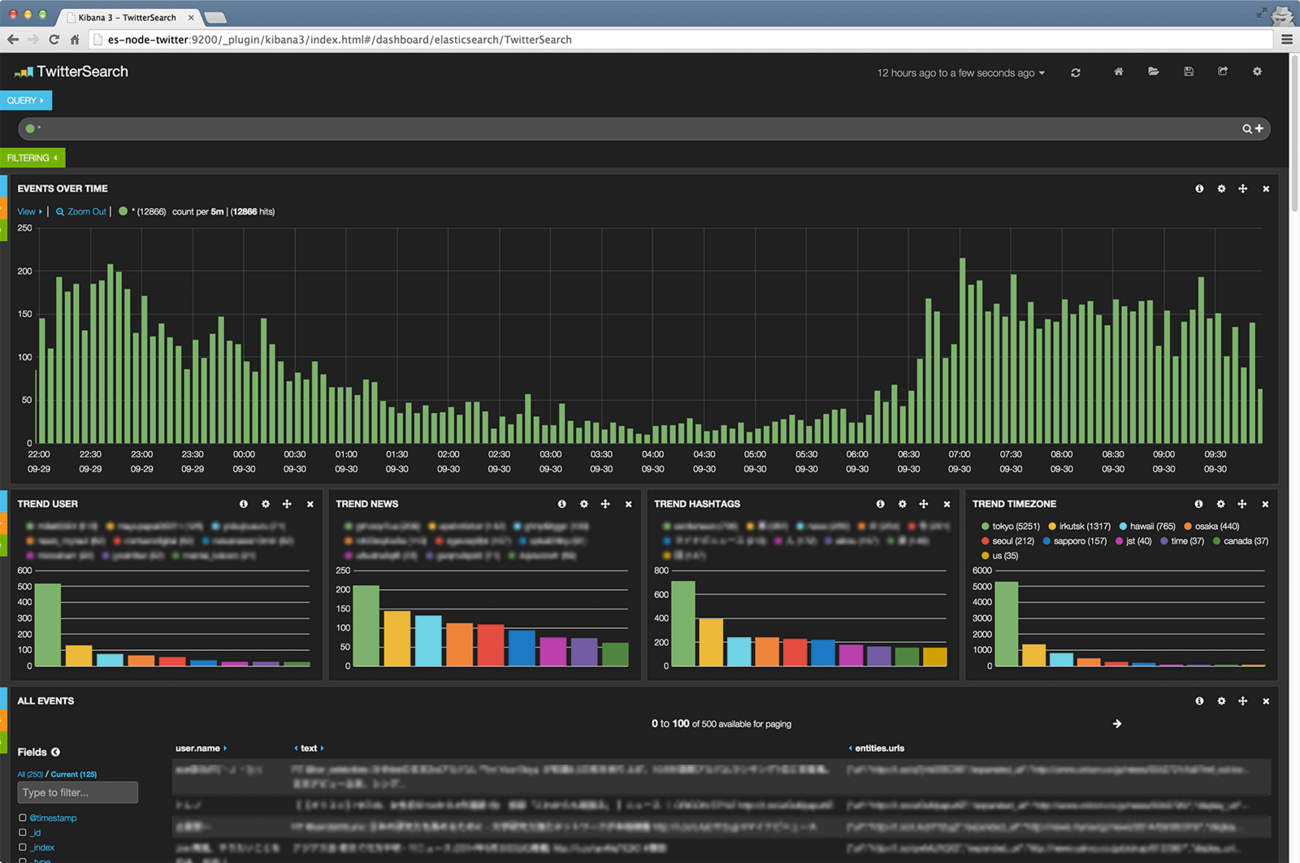Check the _index field checkbox
Viewport: 1300px width, 863px height.
[x=22, y=848]
